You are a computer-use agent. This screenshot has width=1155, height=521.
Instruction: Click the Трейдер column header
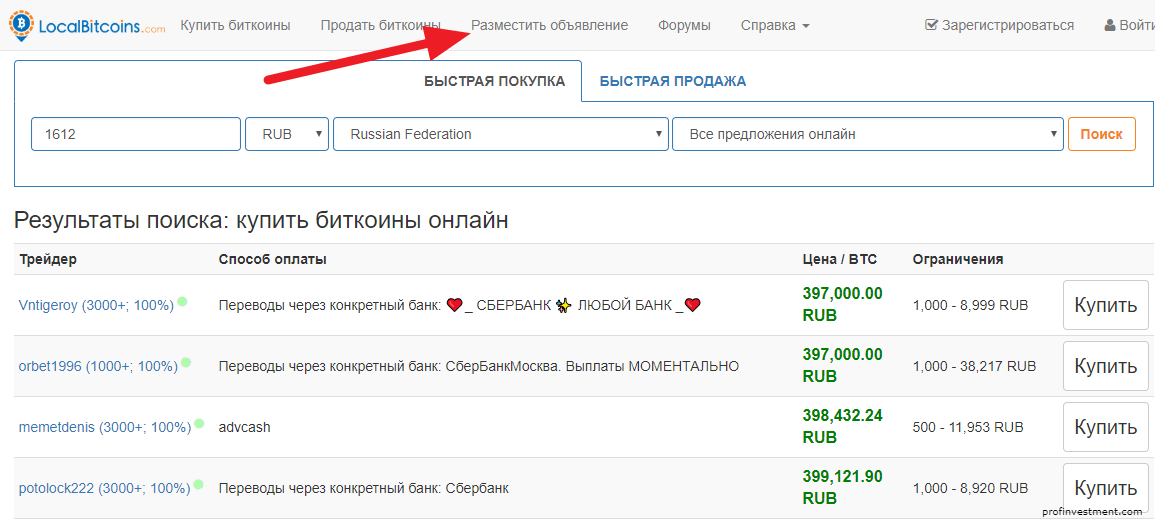point(48,259)
